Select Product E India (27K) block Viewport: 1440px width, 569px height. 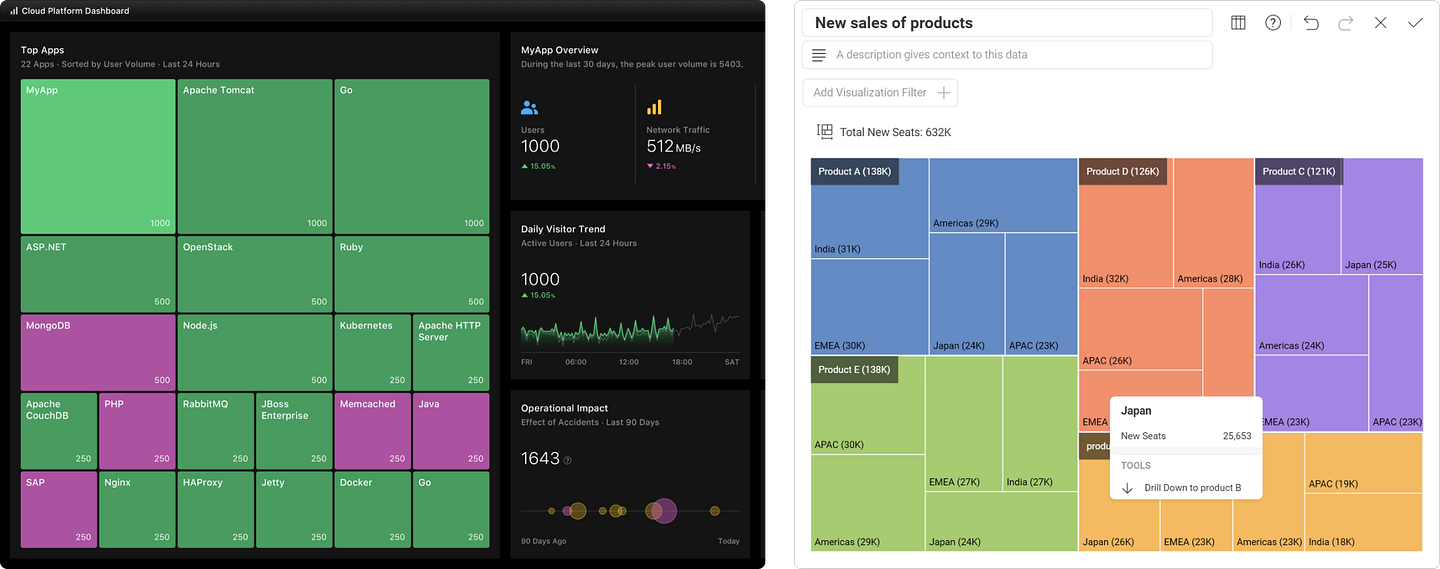(1040, 423)
